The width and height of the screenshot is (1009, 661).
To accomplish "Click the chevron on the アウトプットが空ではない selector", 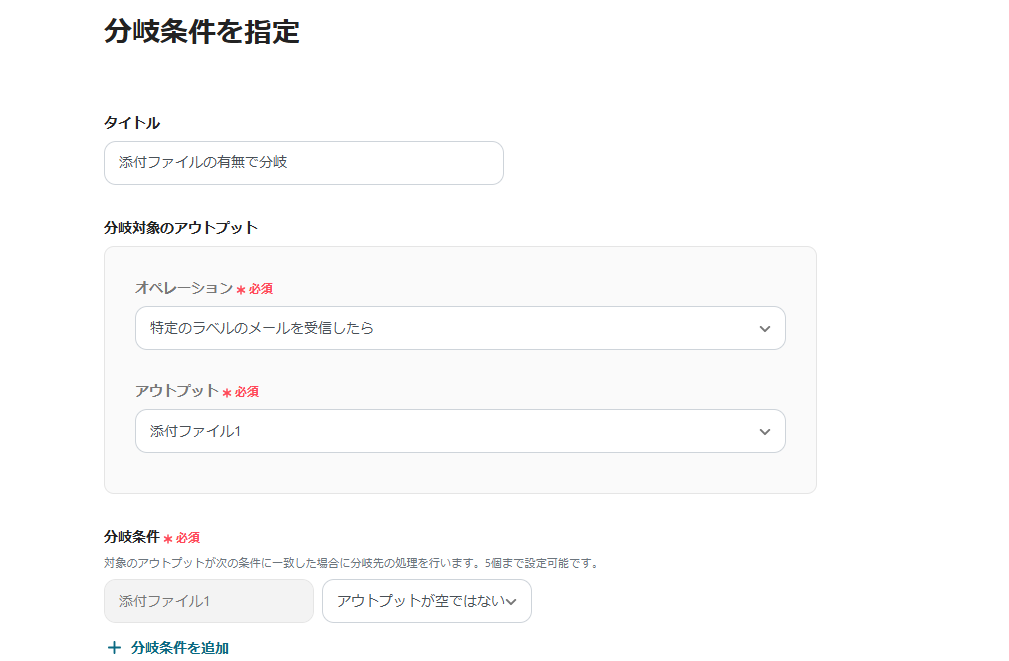I will 512,601.
